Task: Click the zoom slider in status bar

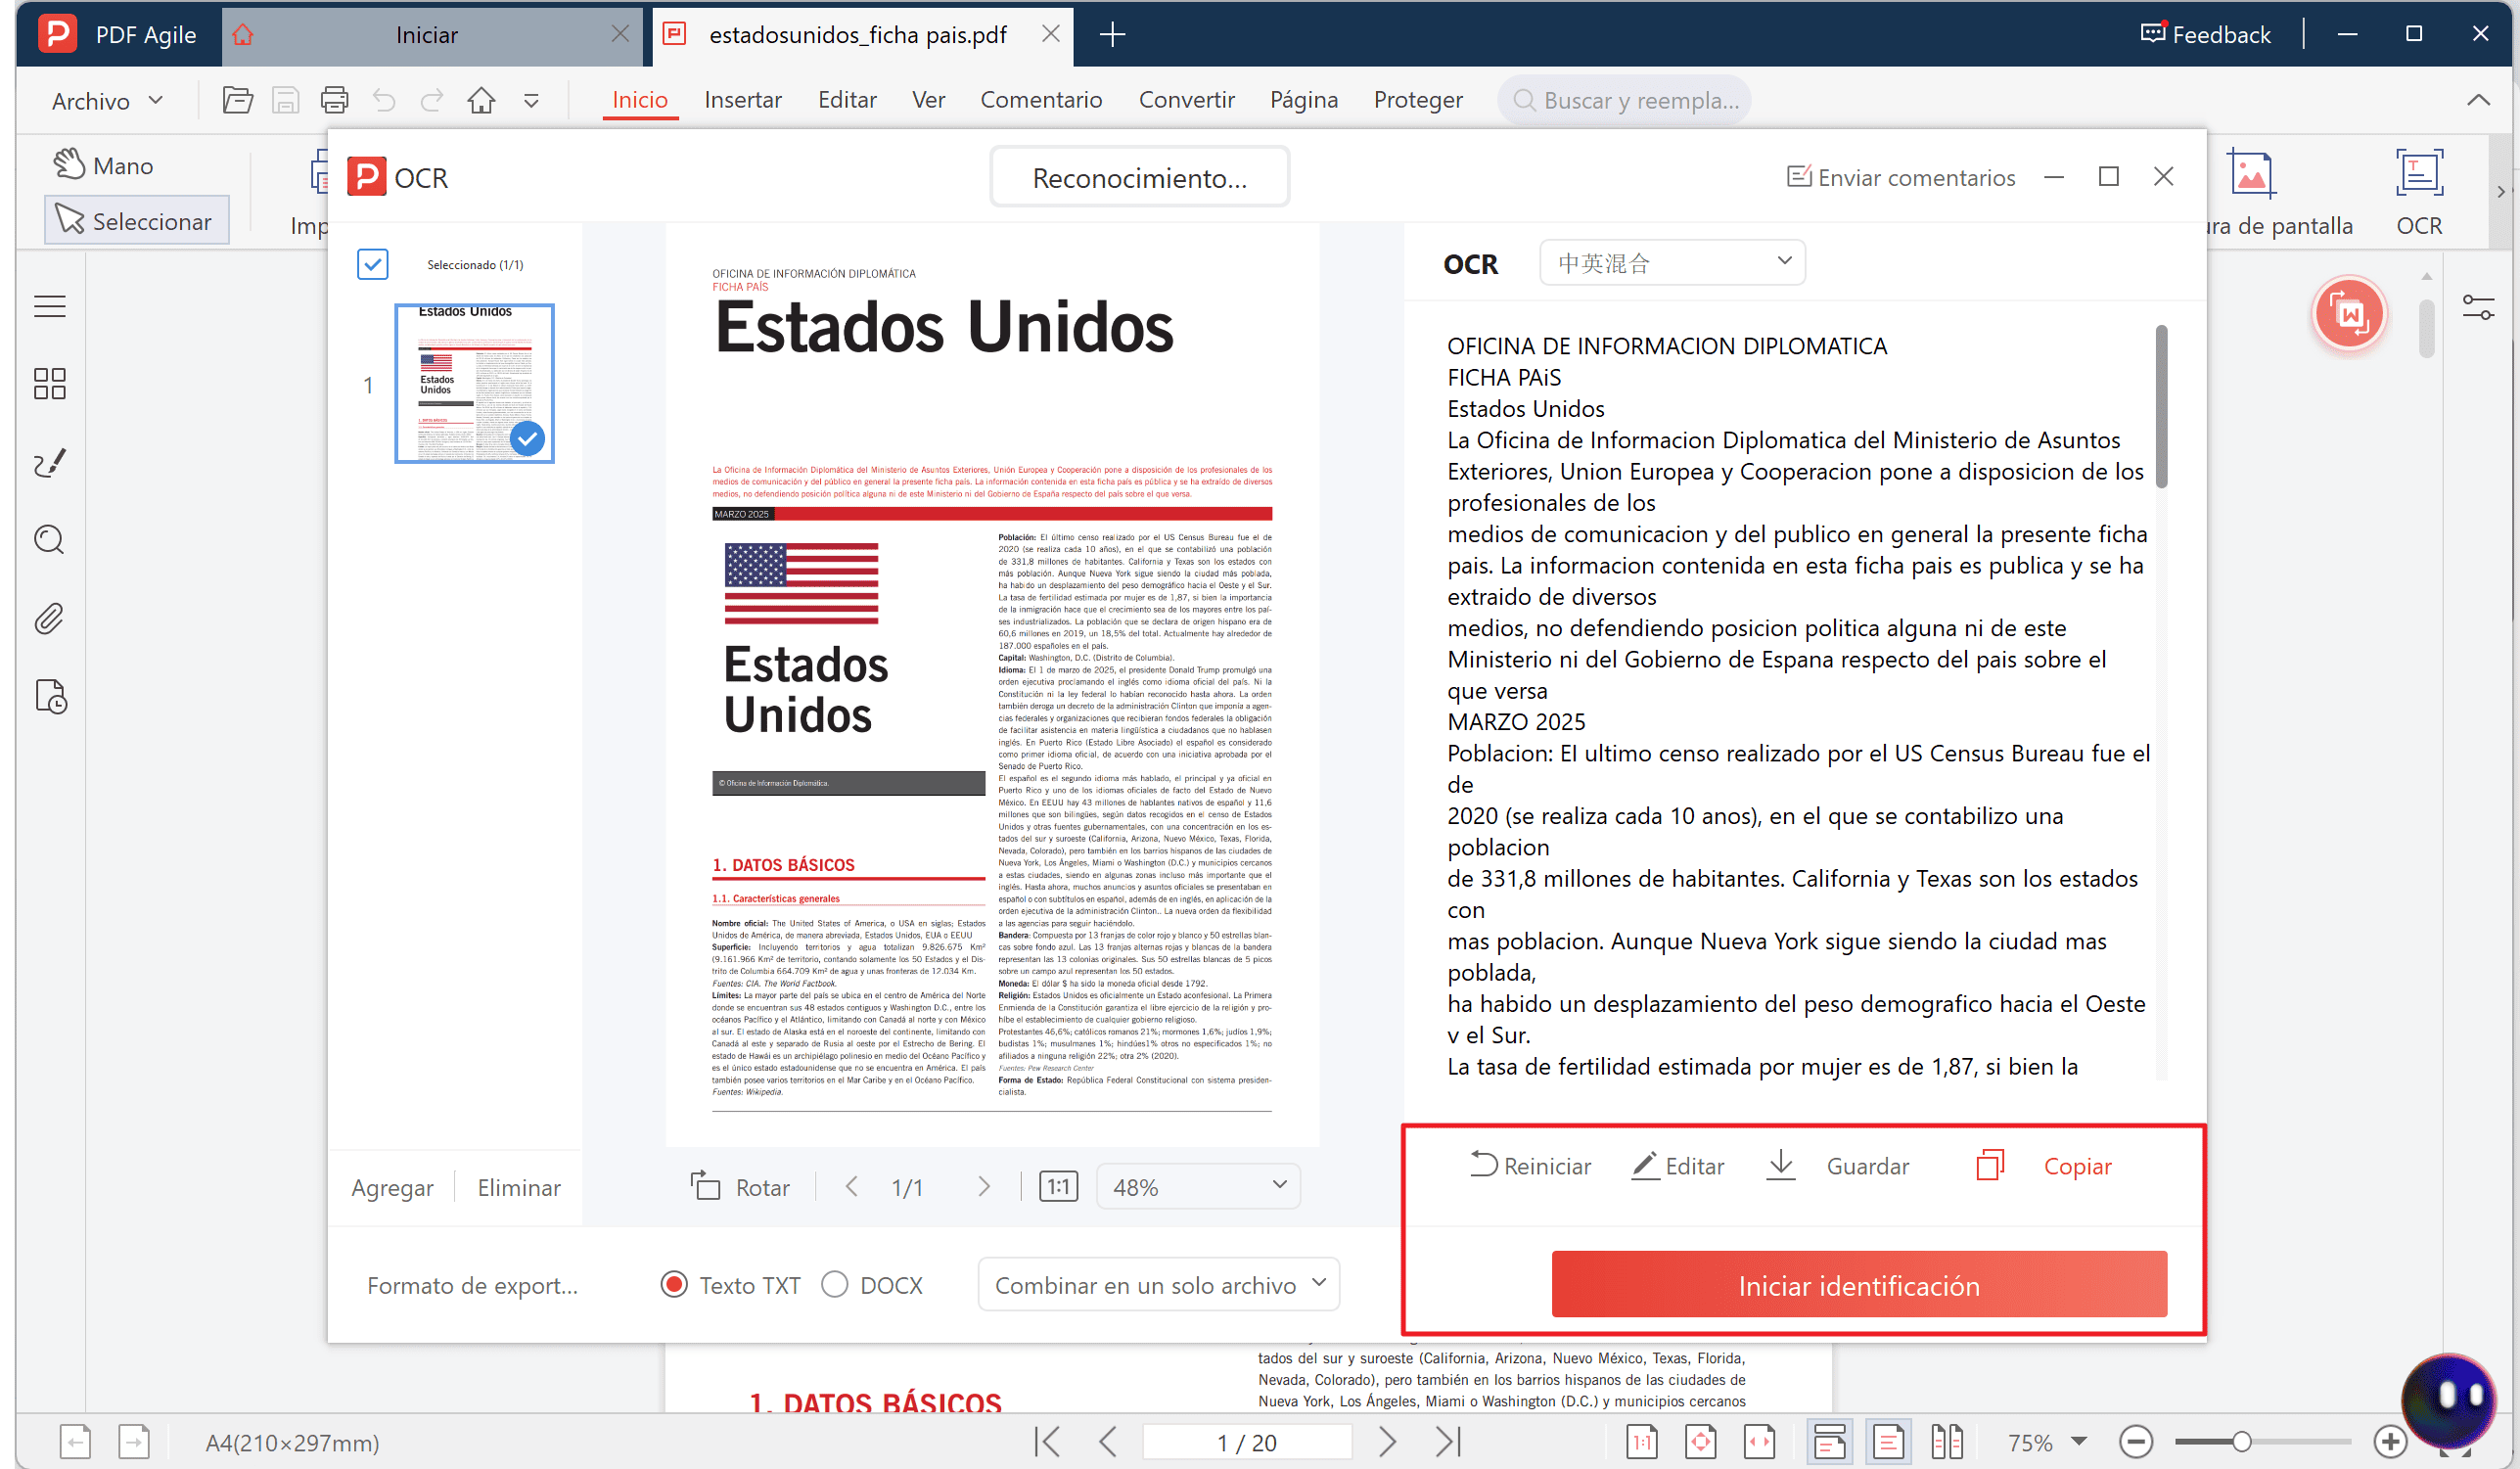Action: click(x=2262, y=1442)
